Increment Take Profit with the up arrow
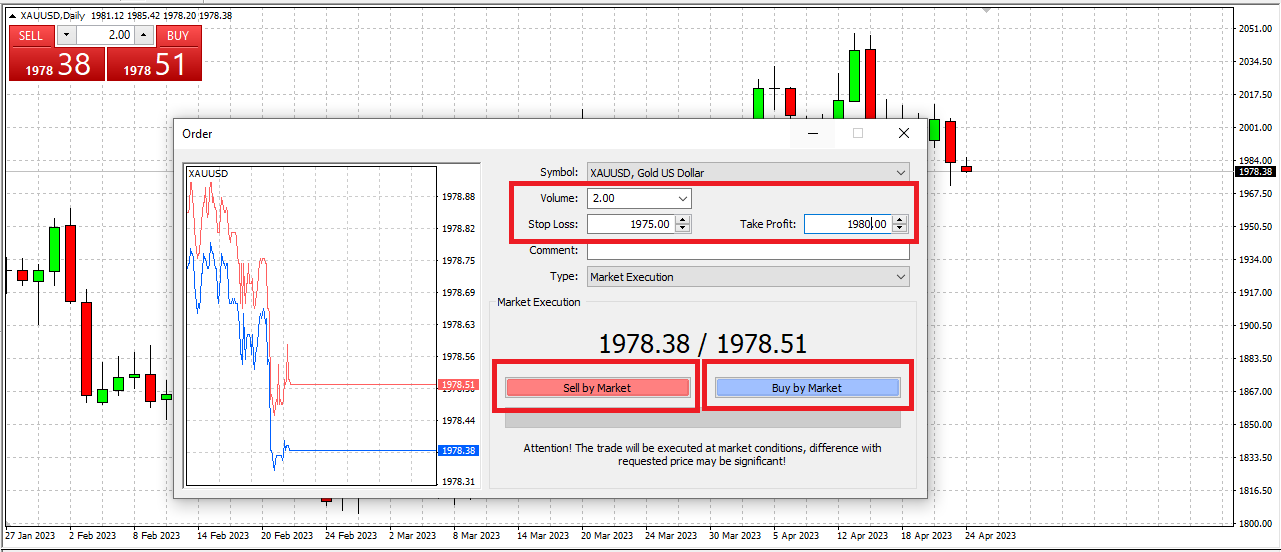The image size is (1281, 552). (x=900, y=220)
